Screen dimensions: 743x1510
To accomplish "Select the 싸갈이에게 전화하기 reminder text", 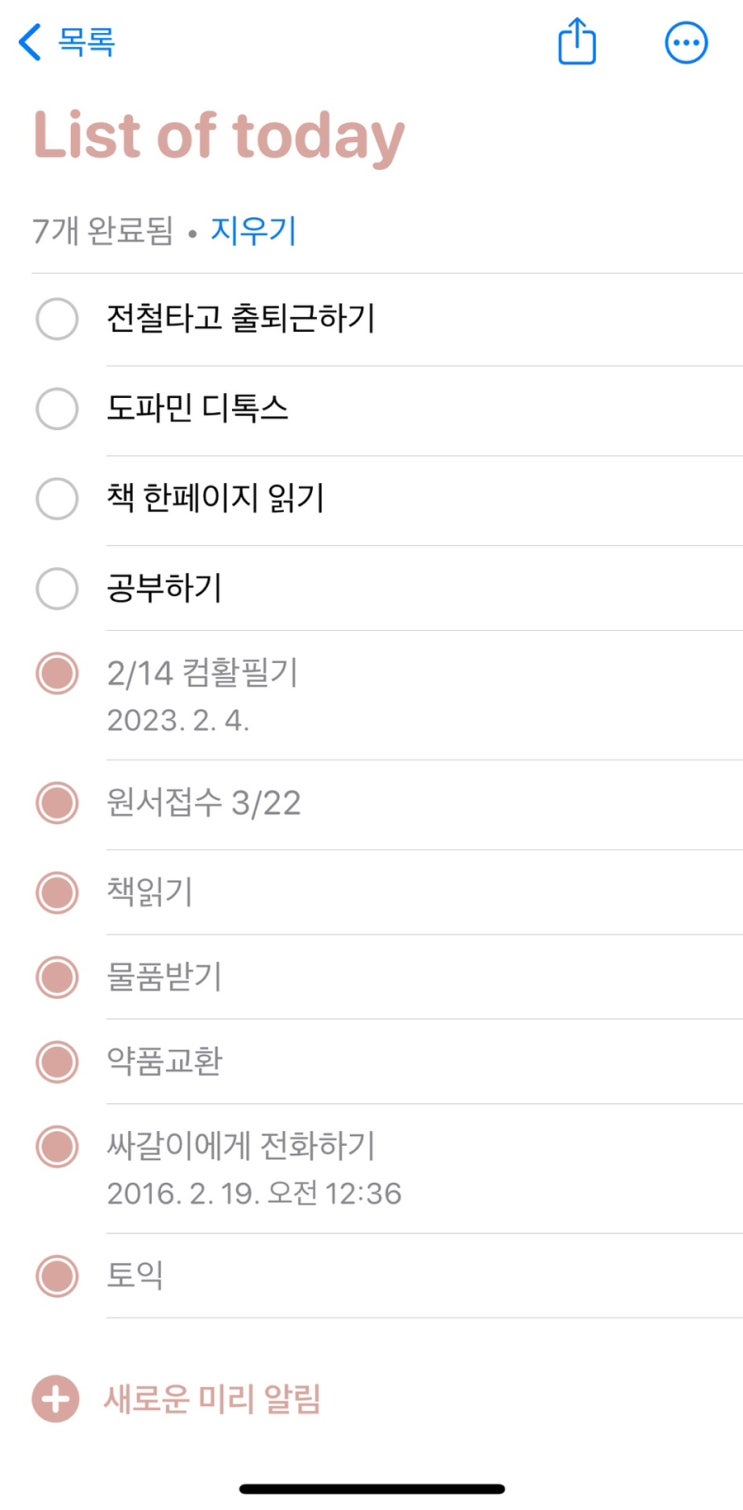I will 241,1146.
